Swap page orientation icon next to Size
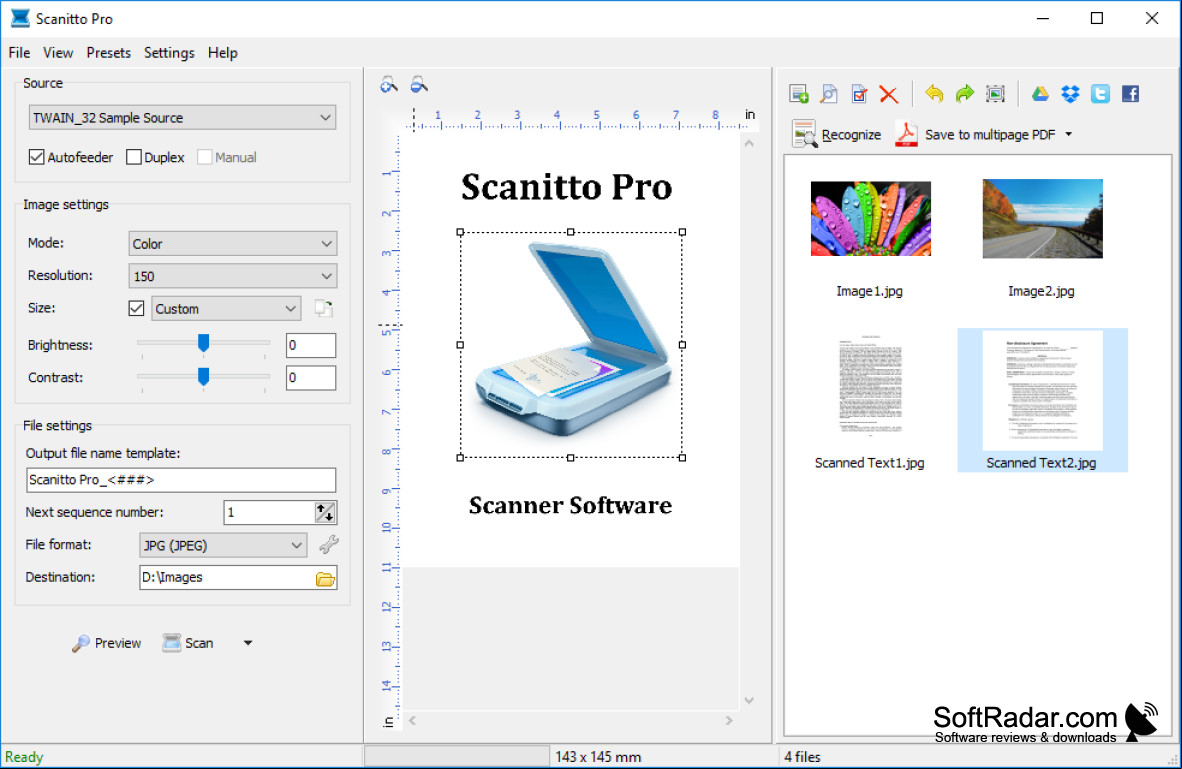 coord(324,308)
